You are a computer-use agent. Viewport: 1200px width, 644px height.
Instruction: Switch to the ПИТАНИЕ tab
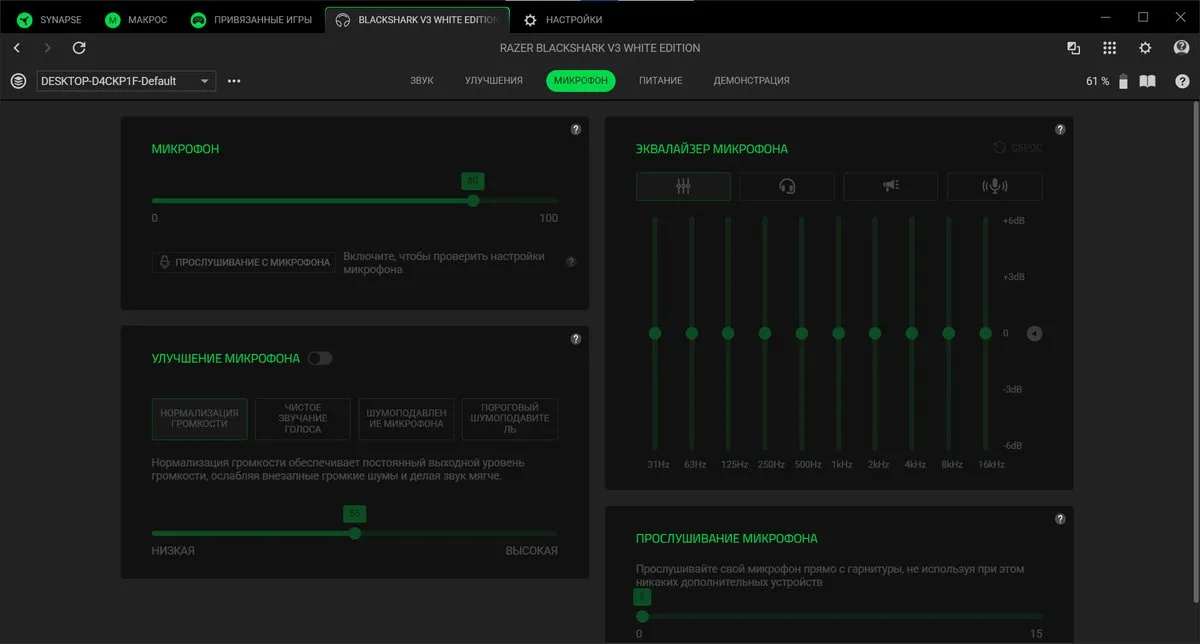661,81
